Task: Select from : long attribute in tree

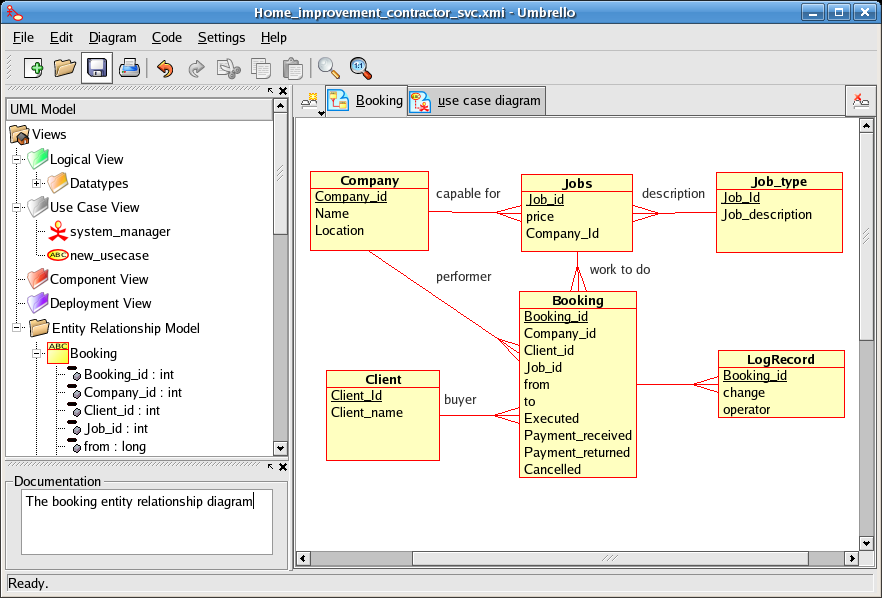Action: (115, 447)
